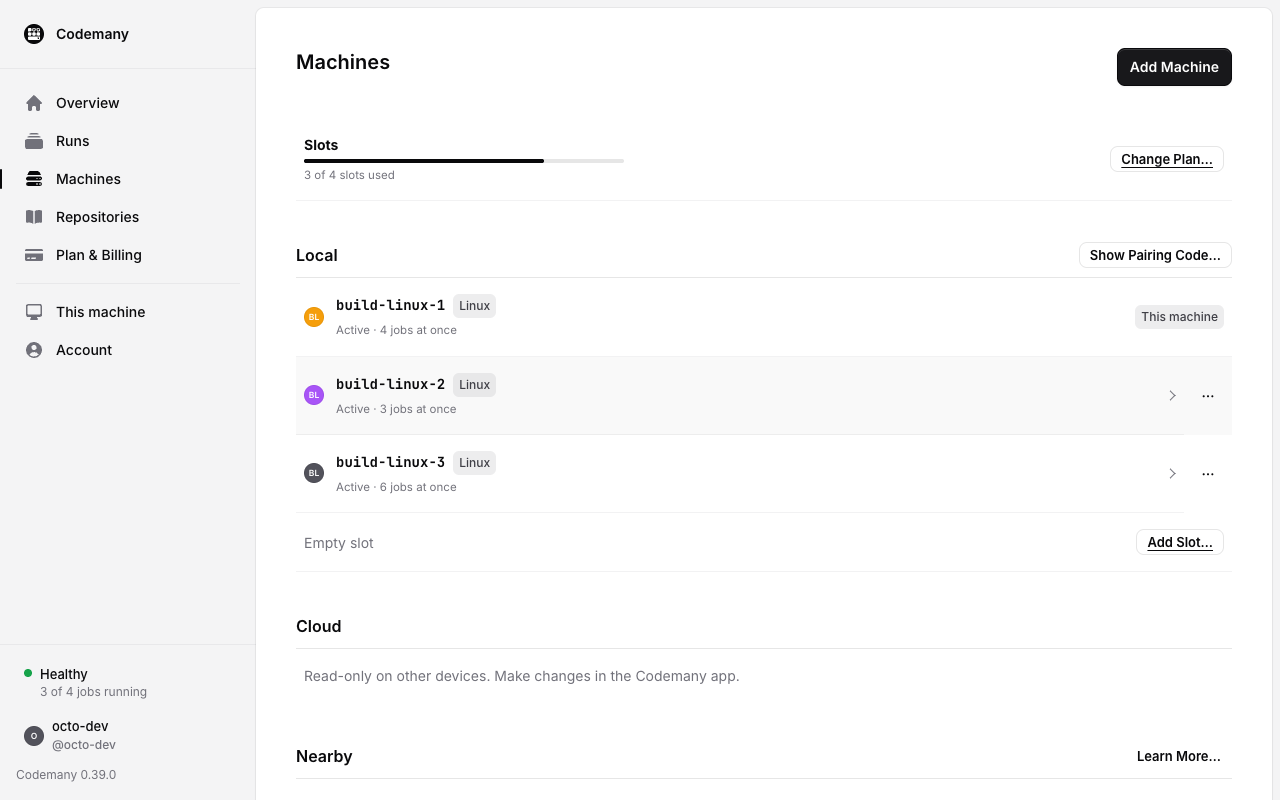This screenshot has width=1280, height=800.
Task: Click the Codemany logo icon
Action: [x=34, y=34]
